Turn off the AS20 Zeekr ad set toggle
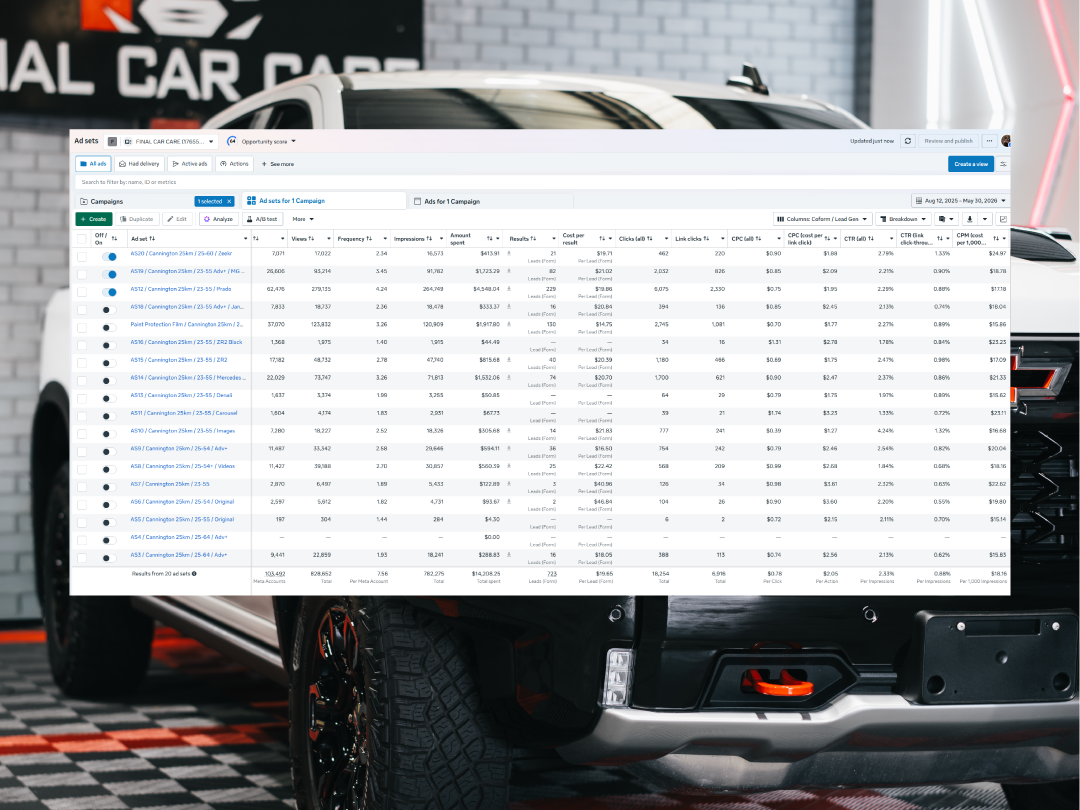Image resolution: width=1080 pixels, height=810 pixels. 110,256
